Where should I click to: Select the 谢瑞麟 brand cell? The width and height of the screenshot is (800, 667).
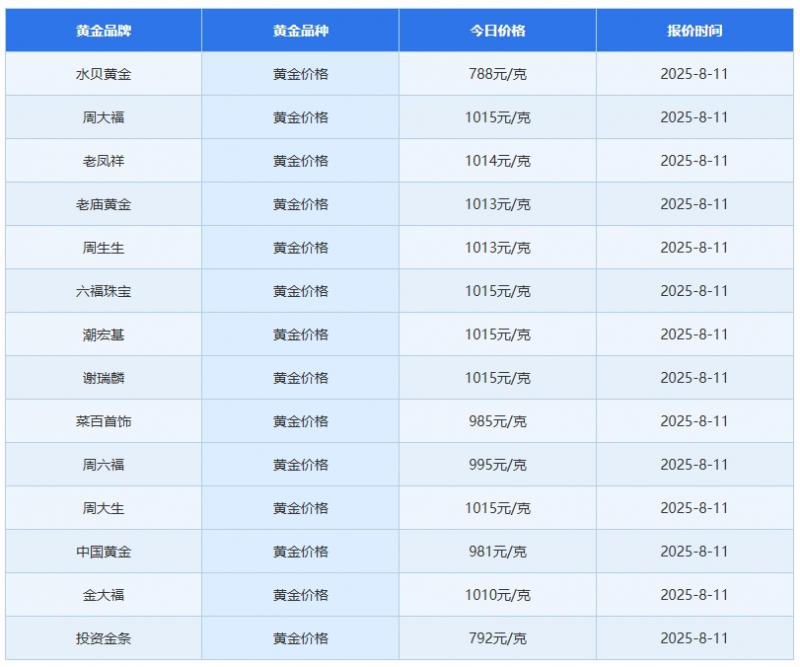(104, 378)
